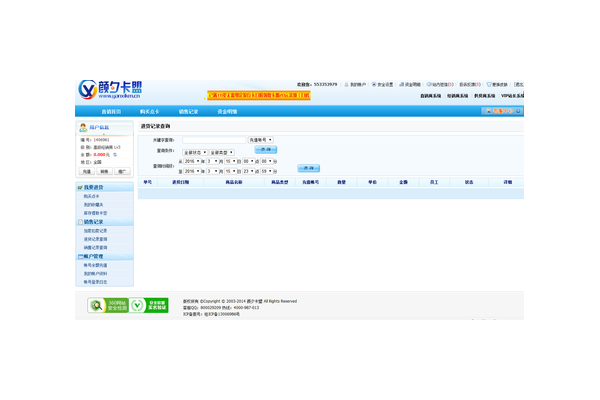Click the 更换皮肤 shirt icon
The height and width of the screenshot is (400, 600).
click(x=489, y=85)
